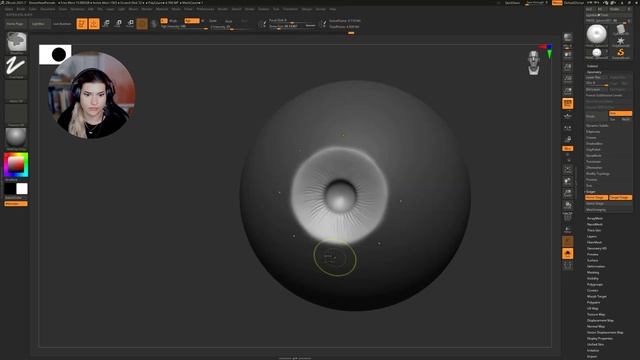Click the Move transform icon in top shelf
This screenshot has height=360, width=640.
click(106, 24)
